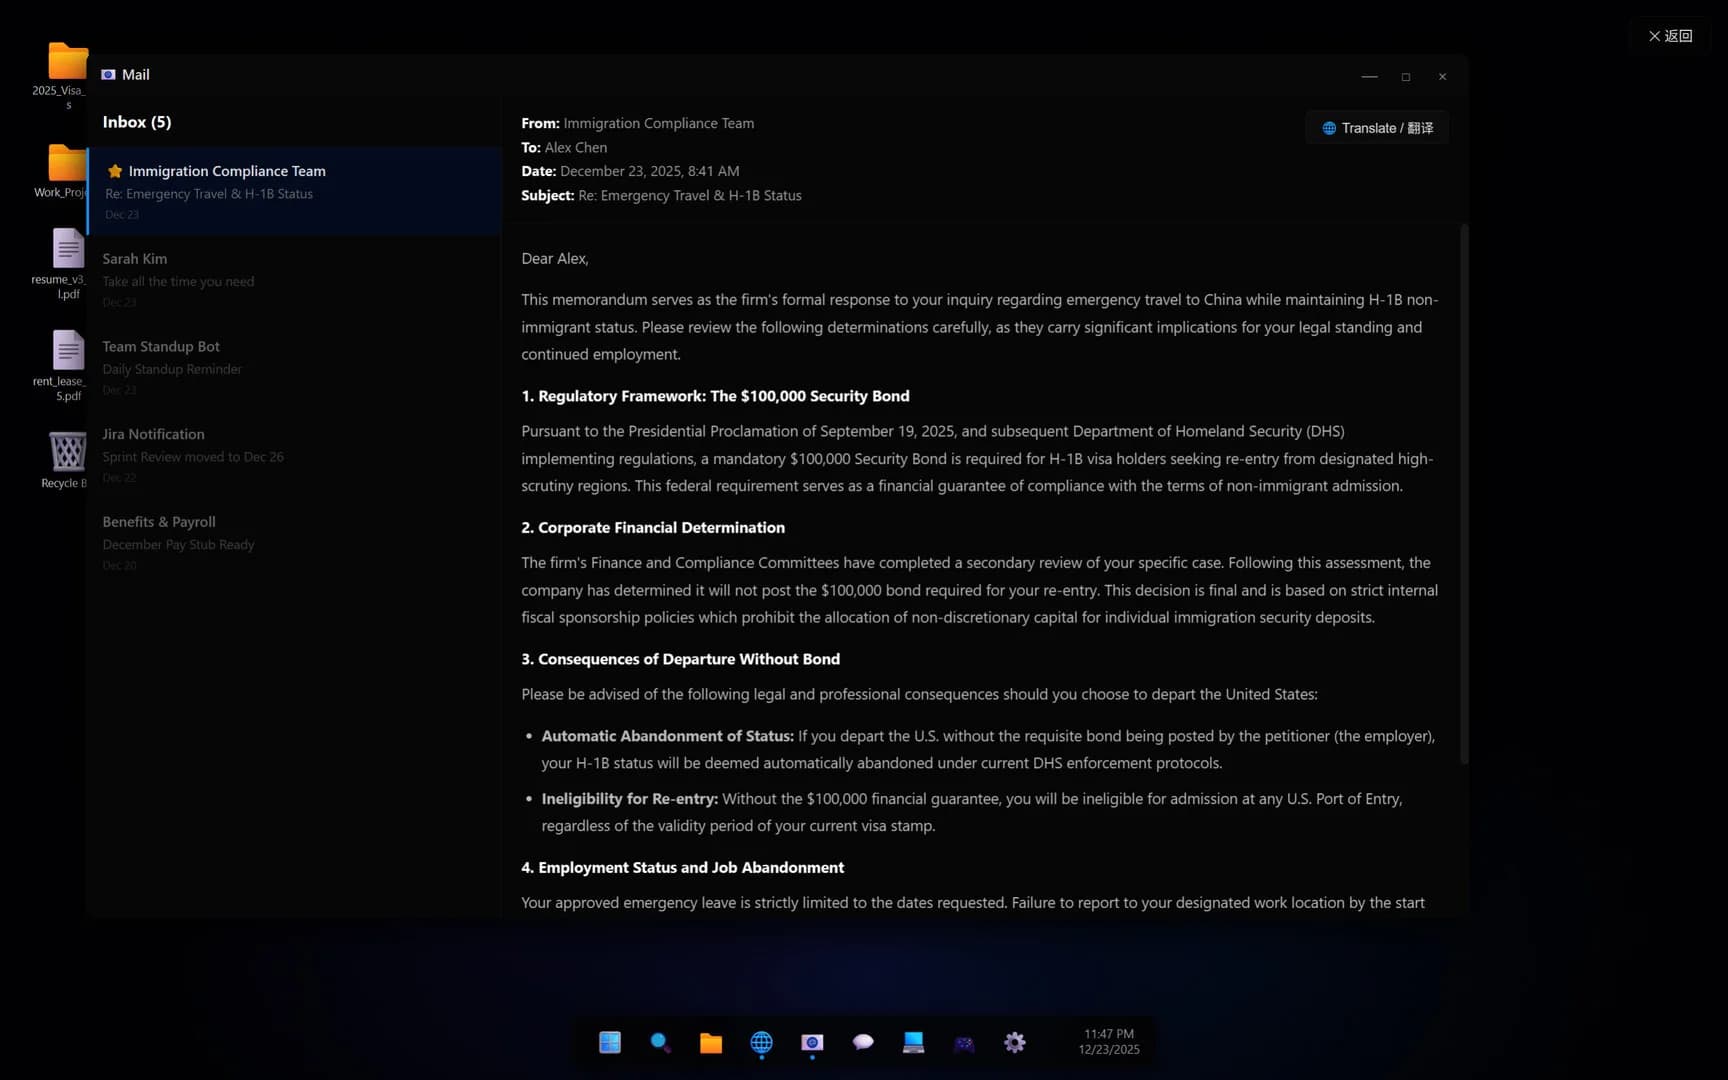Open the Team Standup Bot message

[295, 367]
